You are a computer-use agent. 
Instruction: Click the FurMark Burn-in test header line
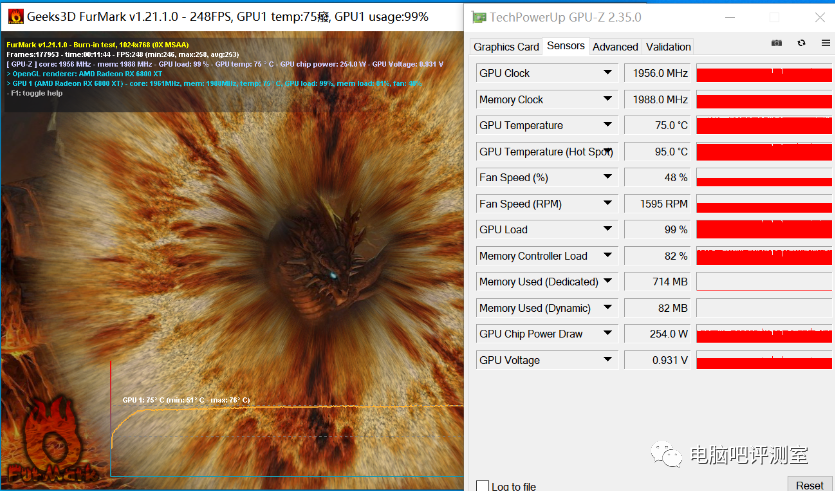[97, 45]
